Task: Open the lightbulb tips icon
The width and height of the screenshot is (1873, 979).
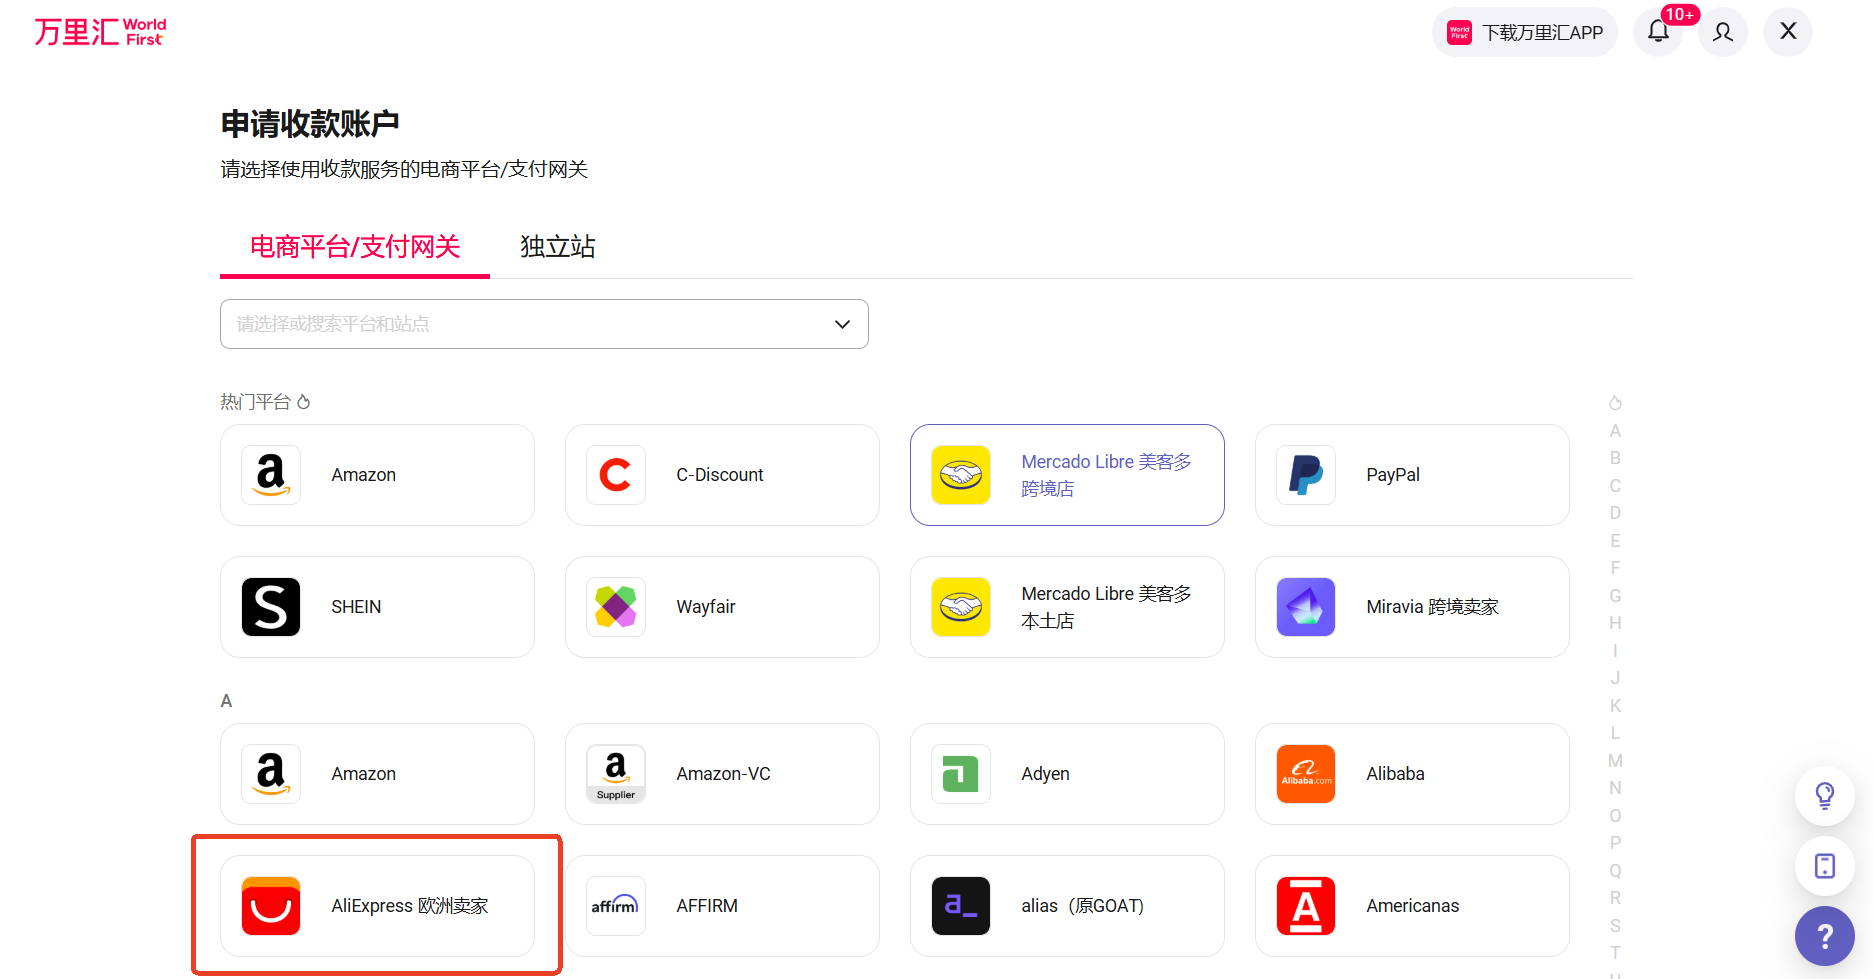Action: [x=1824, y=796]
